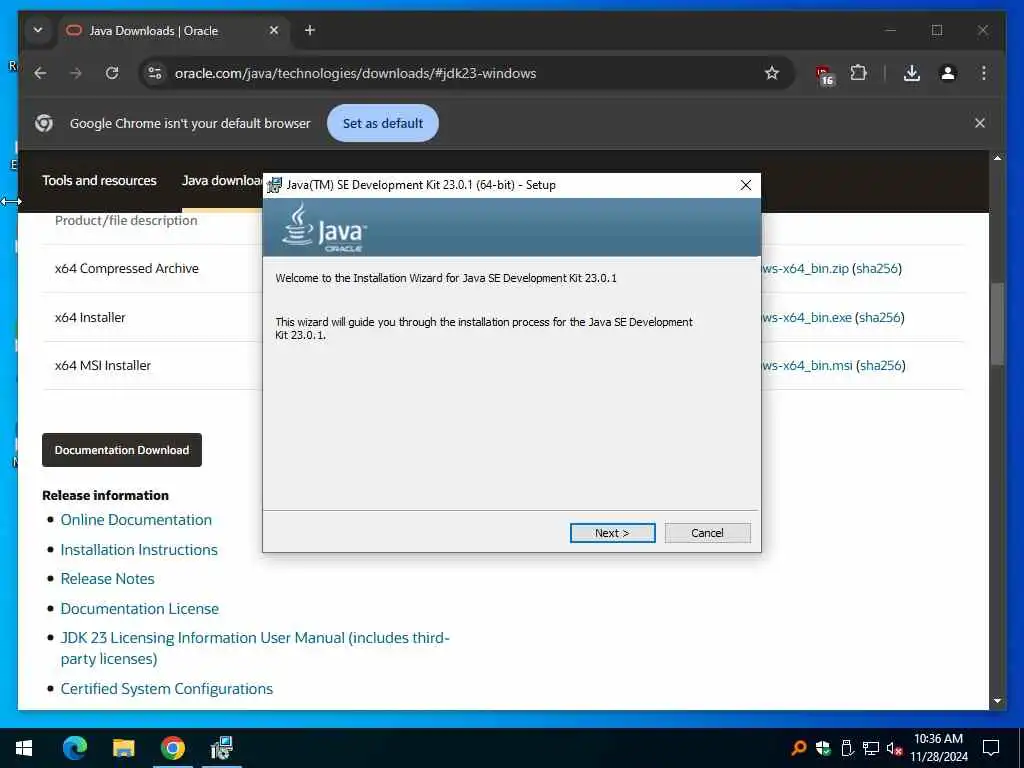Open sha256 for the zip archive

pos(877,268)
